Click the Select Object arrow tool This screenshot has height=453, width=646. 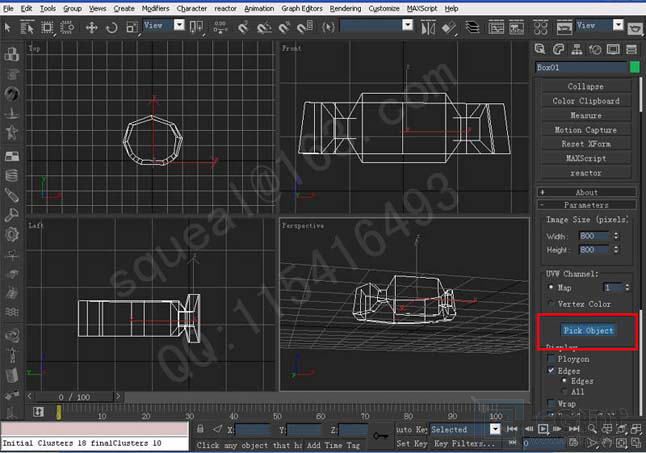(x=8, y=27)
